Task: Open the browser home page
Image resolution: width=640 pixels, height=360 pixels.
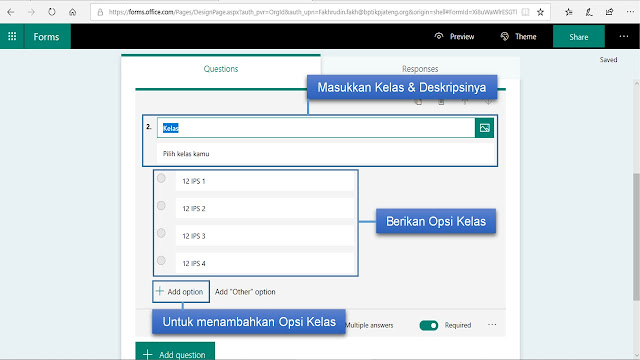Action: coord(73,12)
